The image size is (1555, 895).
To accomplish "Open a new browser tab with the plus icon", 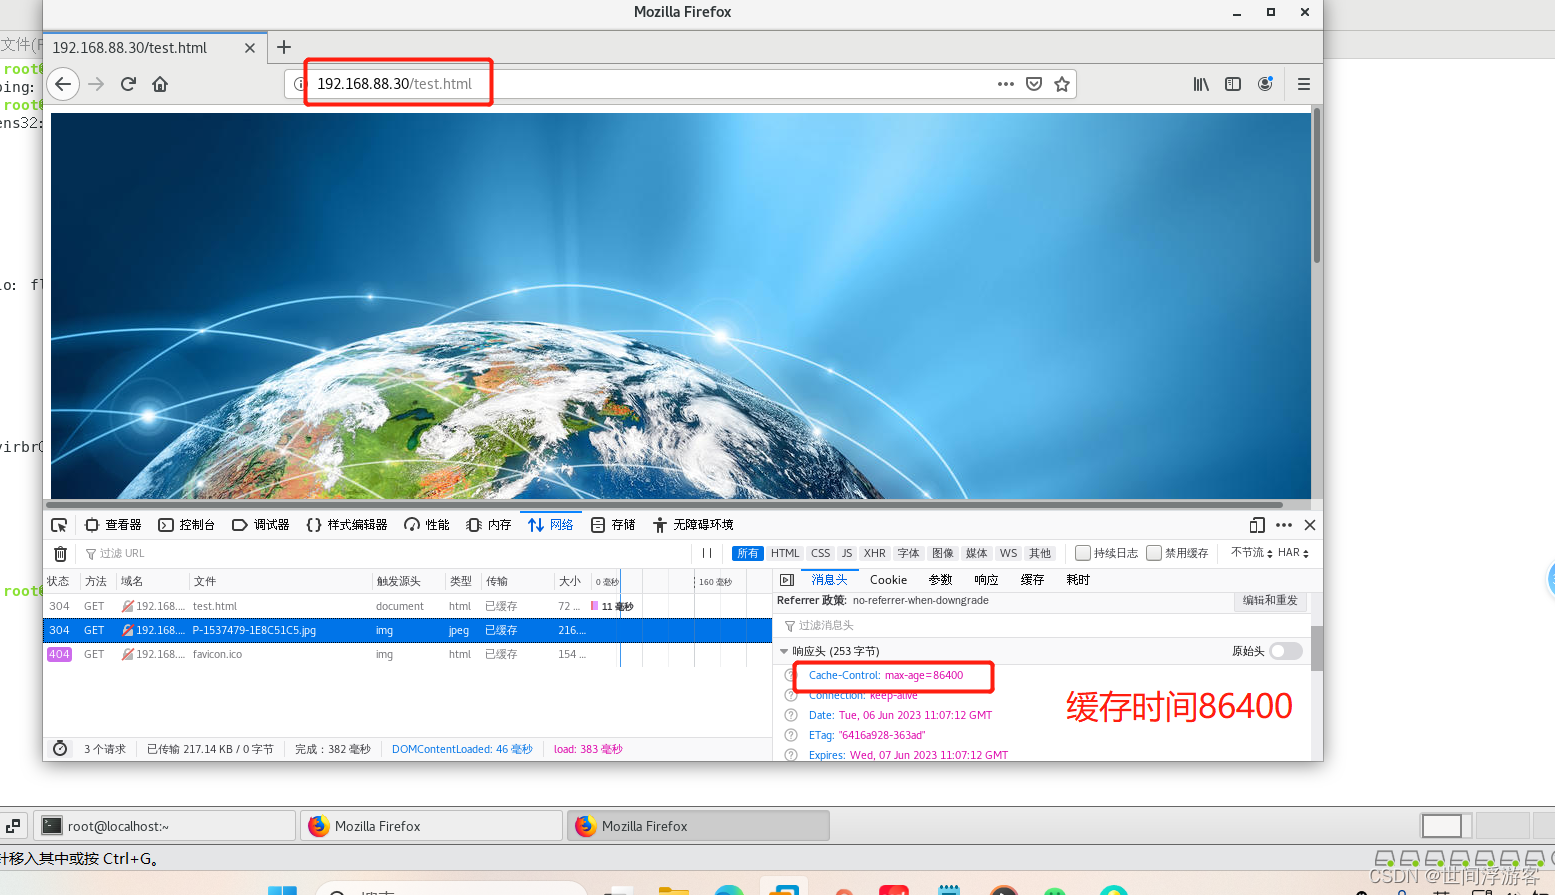I will tap(284, 47).
